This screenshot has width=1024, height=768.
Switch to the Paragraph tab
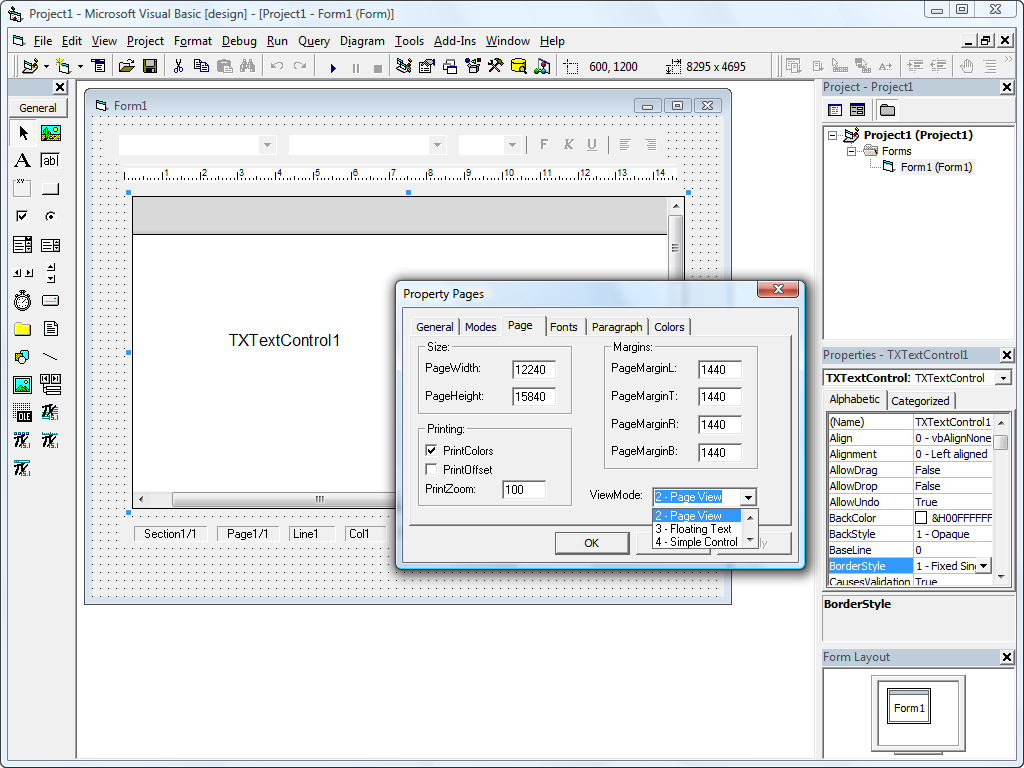click(x=616, y=327)
